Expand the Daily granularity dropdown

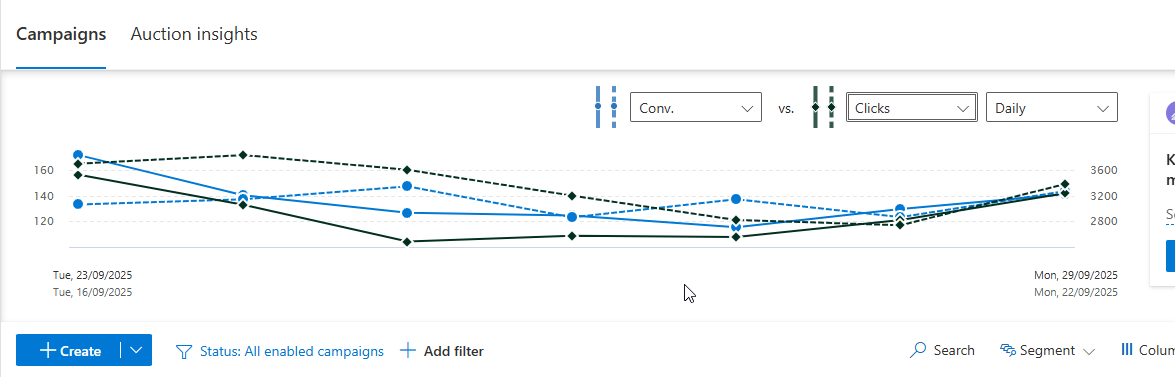[1051, 108]
